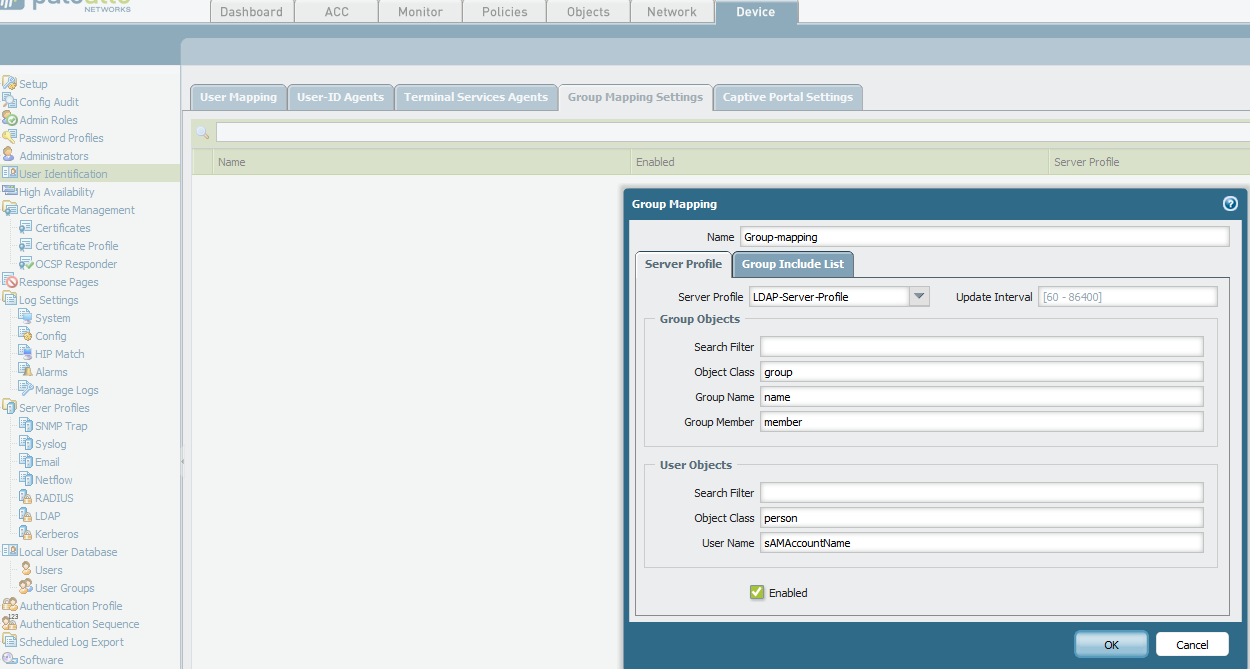Switch to the Policies tab

pyautogui.click(x=504, y=12)
